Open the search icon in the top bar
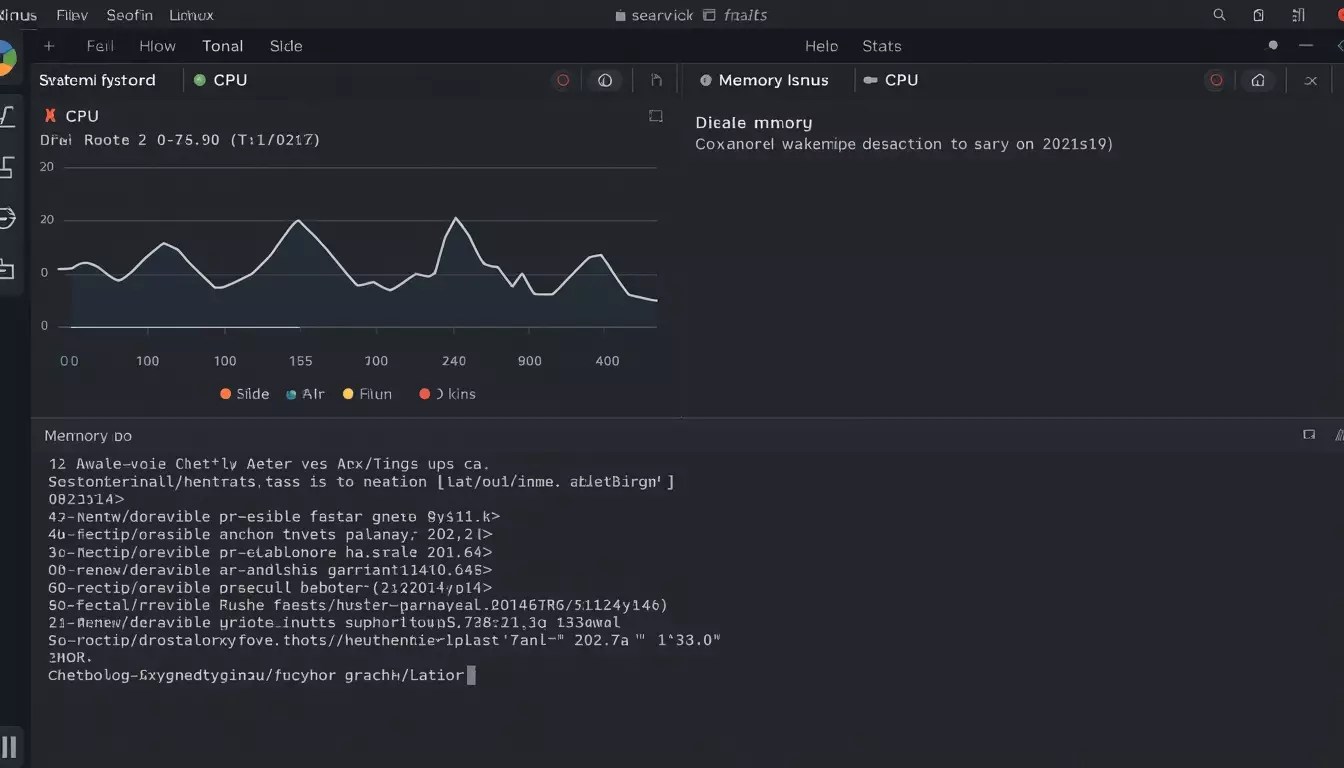 click(1219, 15)
